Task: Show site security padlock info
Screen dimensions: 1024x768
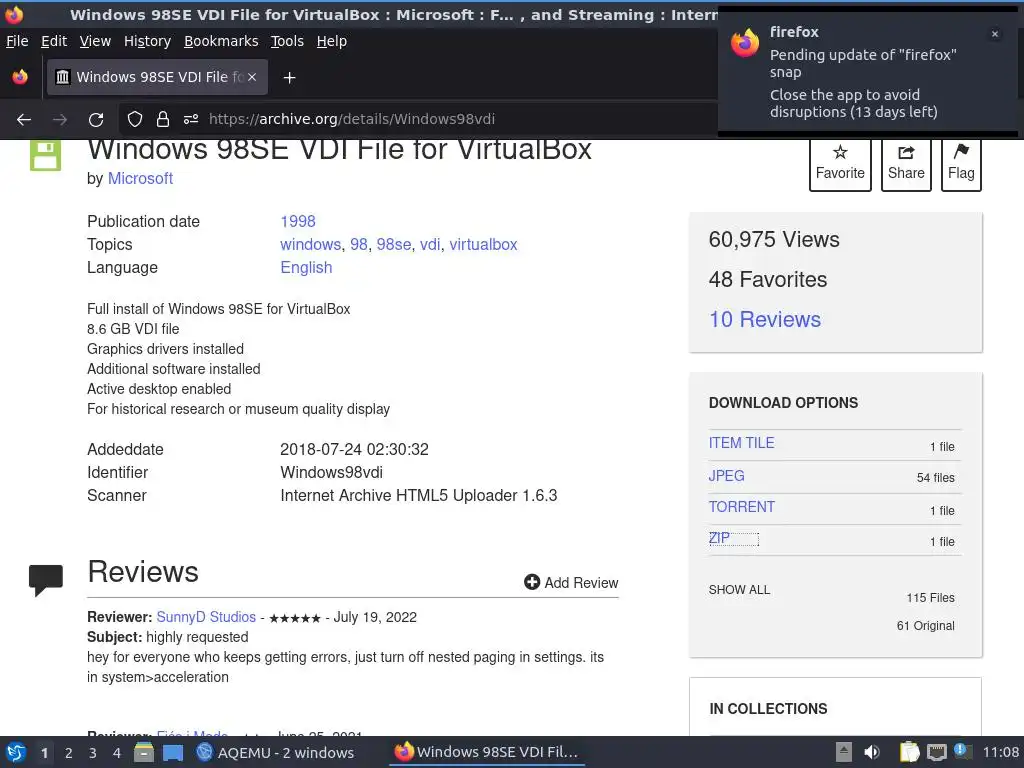Action: [x=163, y=120]
